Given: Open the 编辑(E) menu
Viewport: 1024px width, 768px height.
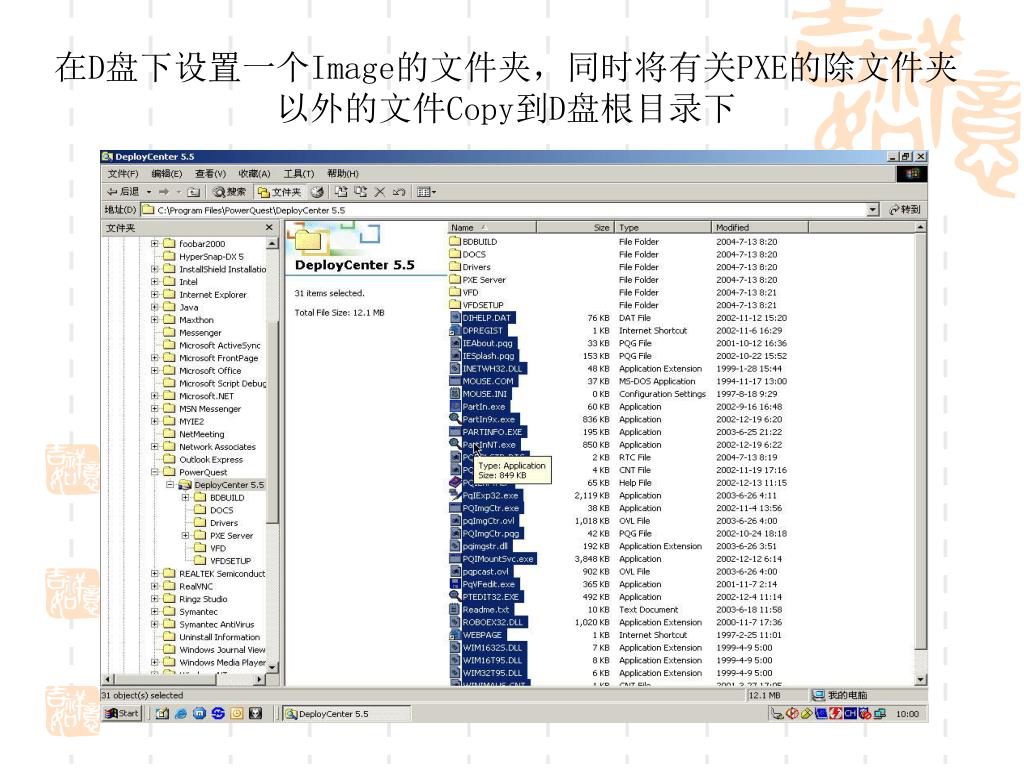Looking at the screenshot, I should click(x=167, y=174).
